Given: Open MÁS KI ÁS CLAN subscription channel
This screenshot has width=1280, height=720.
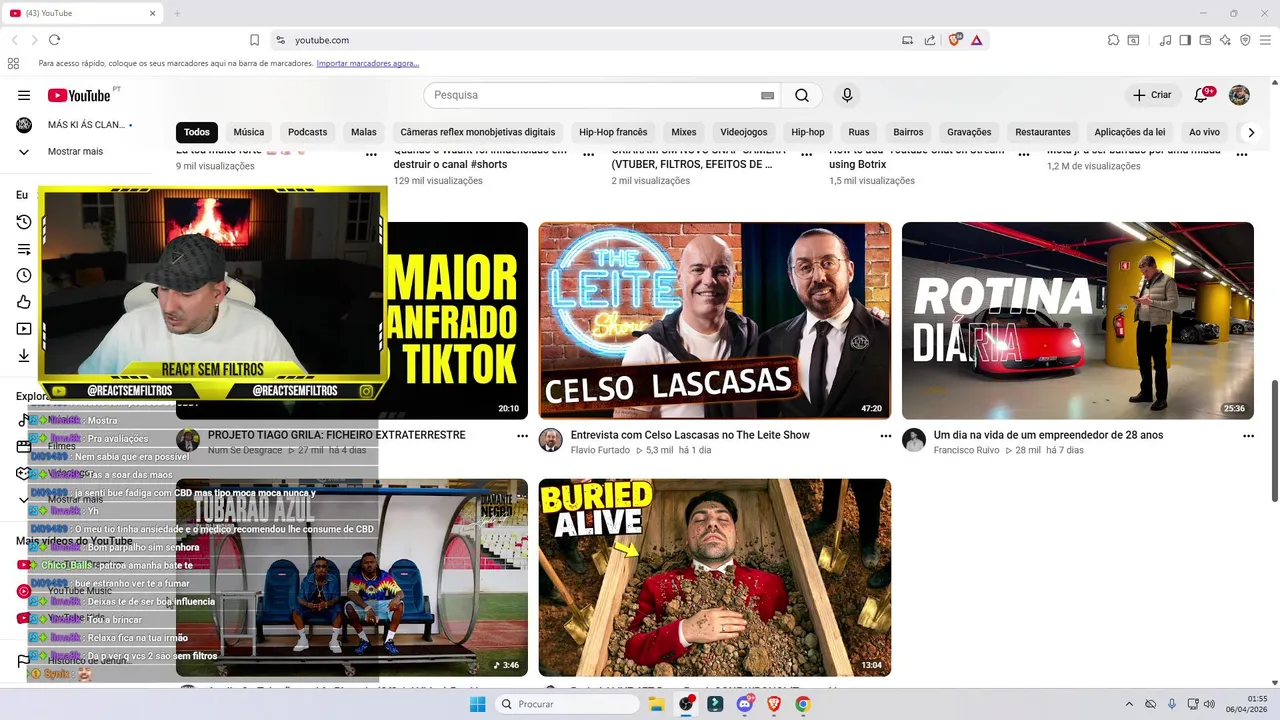Looking at the screenshot, I should [x=76, y=125].
